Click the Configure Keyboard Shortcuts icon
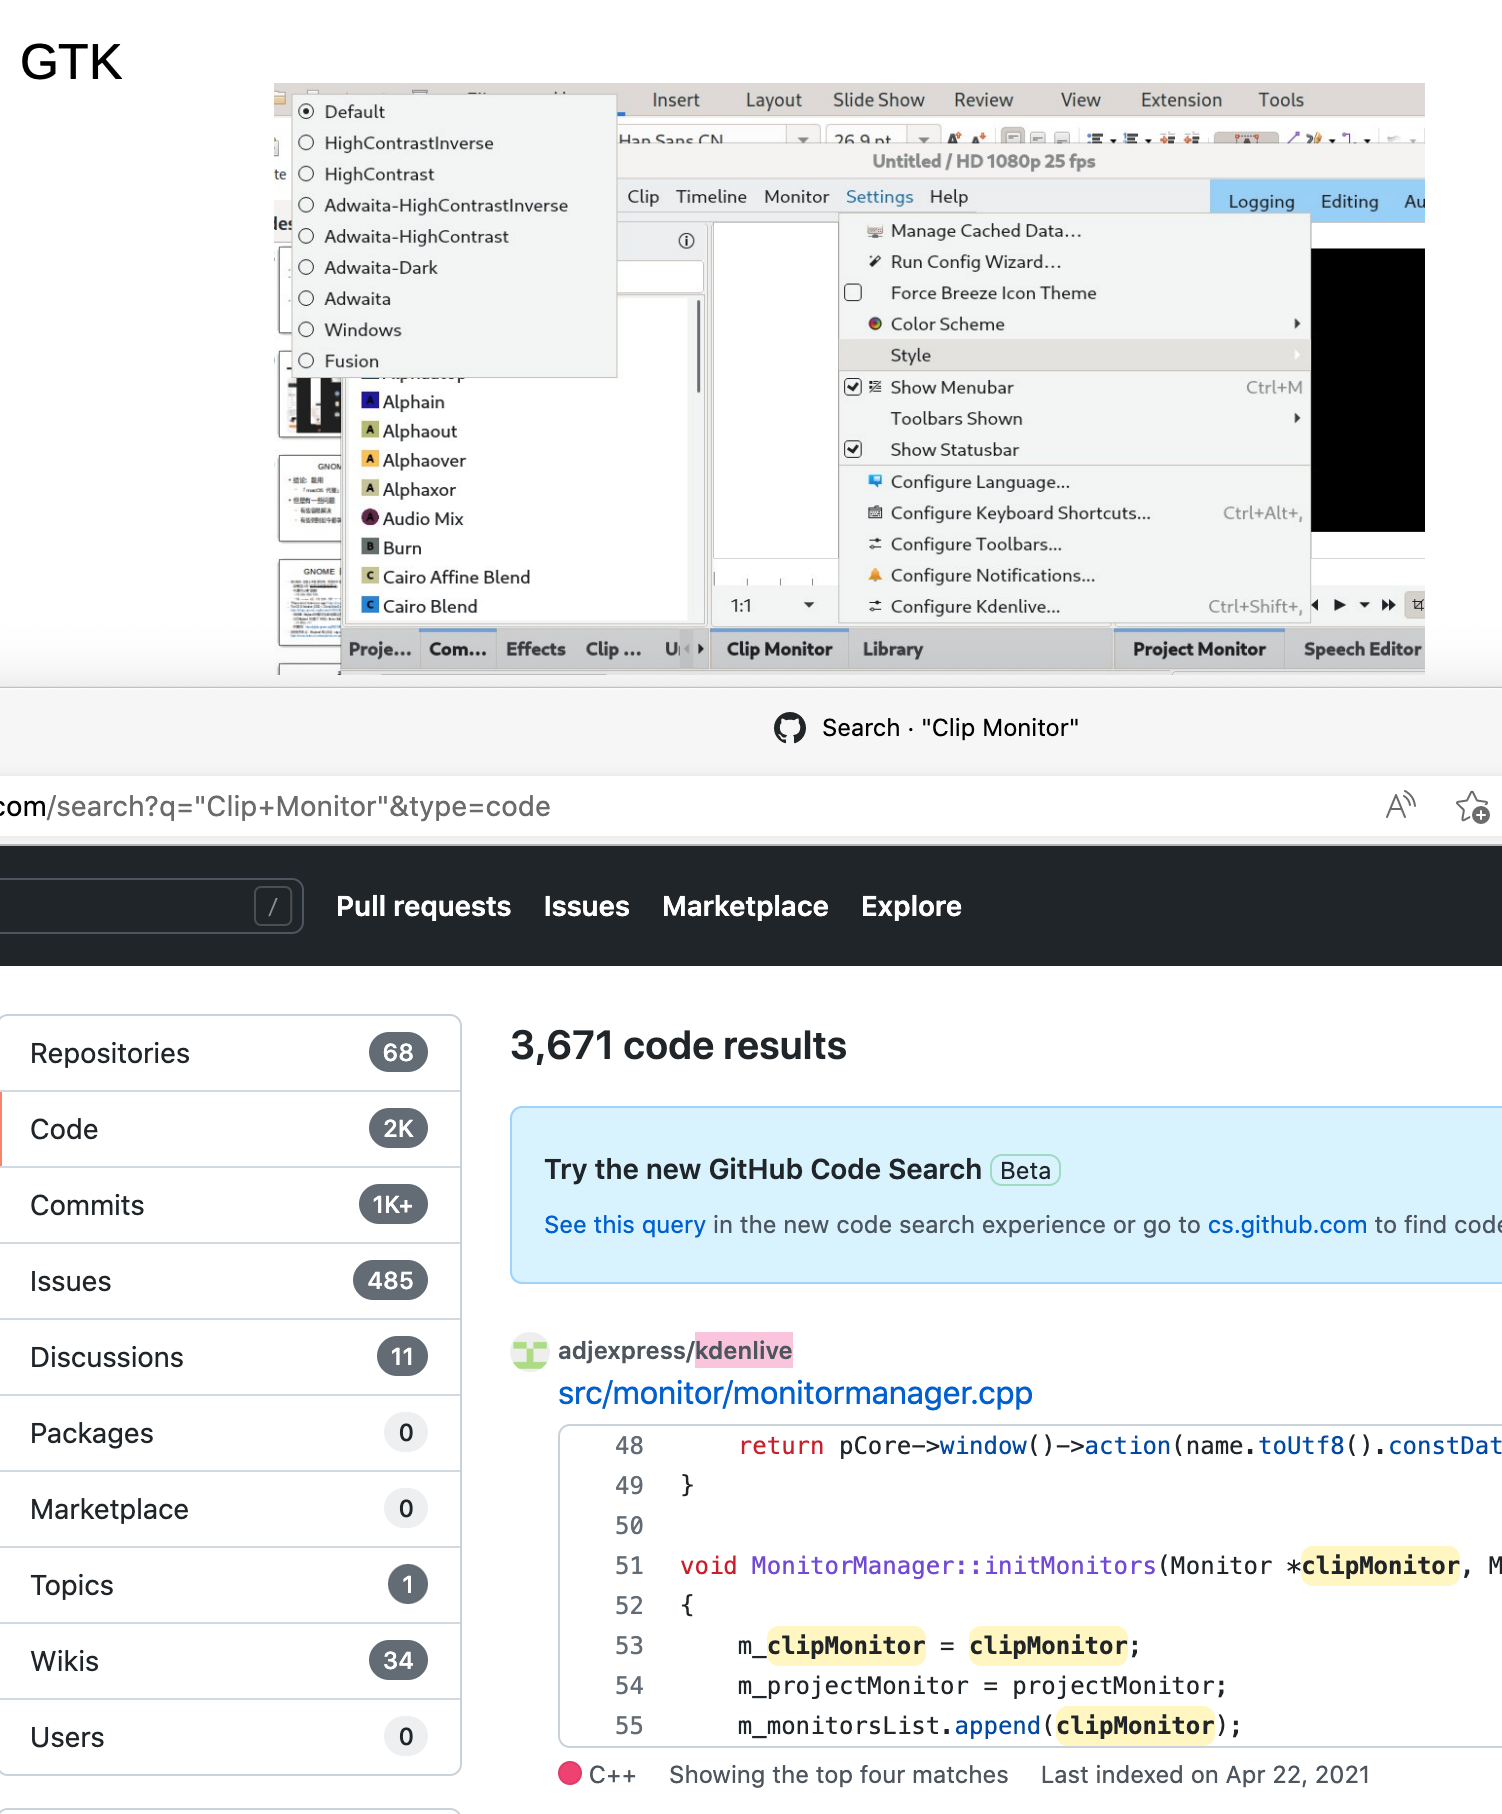1502x1814 pixels. pyautogui.click(x=875, y=512)
